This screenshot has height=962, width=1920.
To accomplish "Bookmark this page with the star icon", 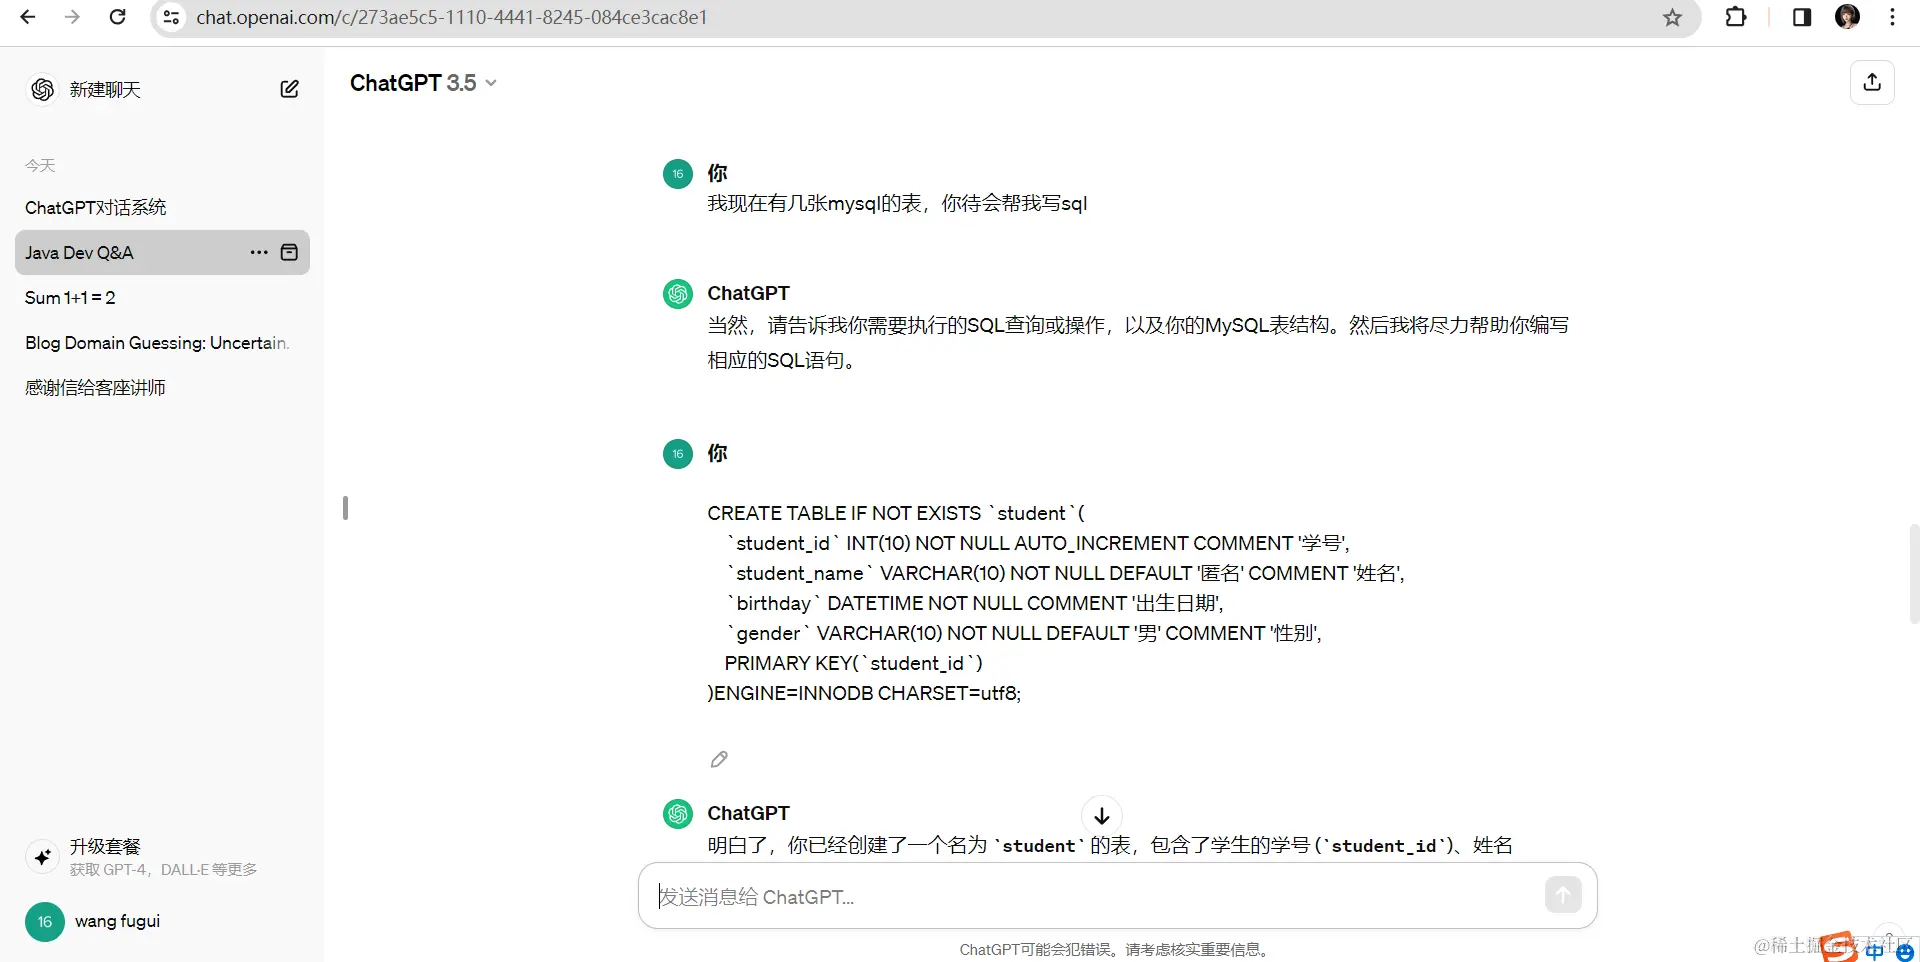I will 1672,17.
